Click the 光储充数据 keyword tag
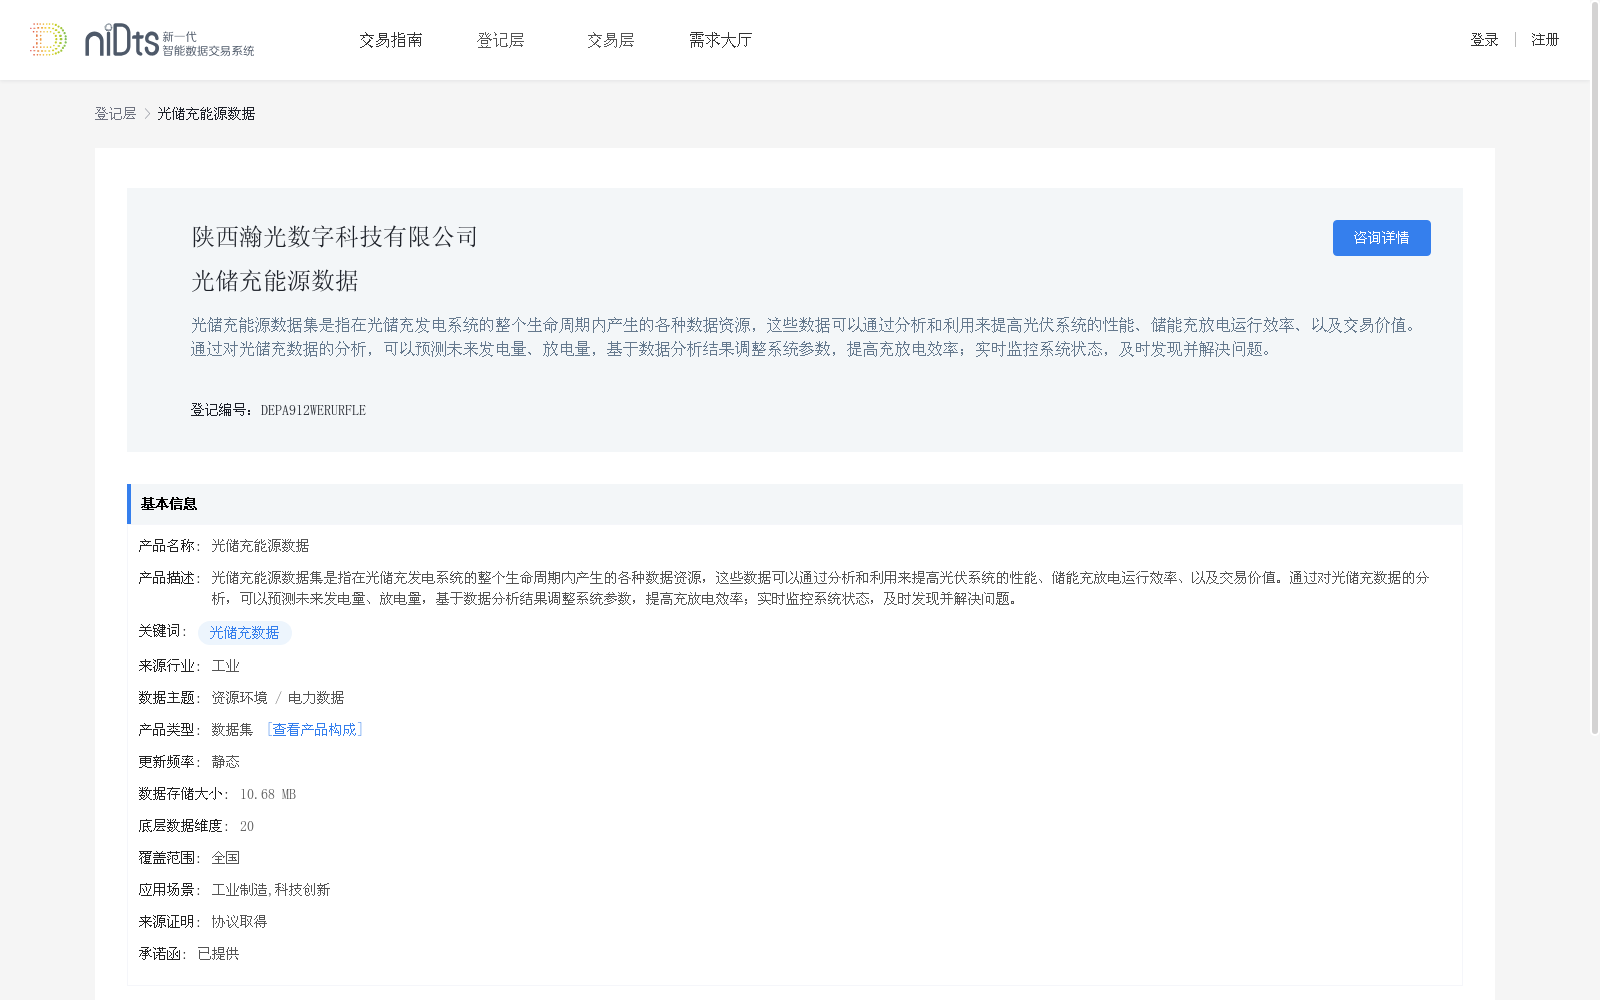The width and height of the screenshot is (1600, 1000). [x=244, y=633]
